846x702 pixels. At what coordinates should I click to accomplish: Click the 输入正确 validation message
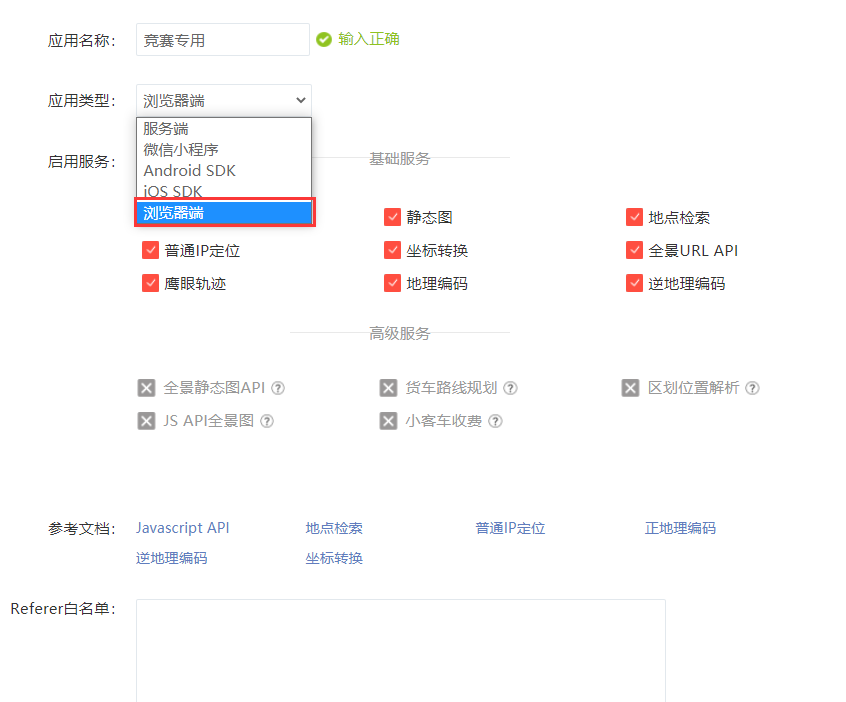tap(369, 39)
